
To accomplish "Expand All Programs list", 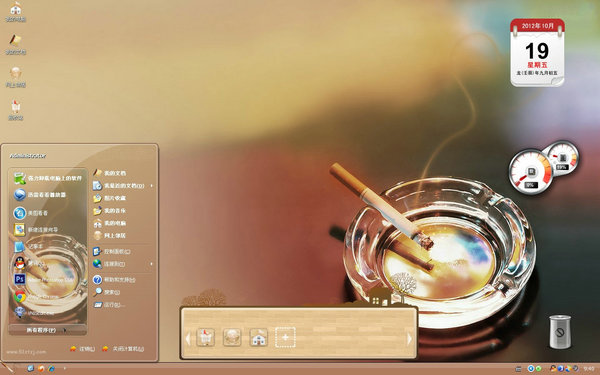I will point(47,330).
